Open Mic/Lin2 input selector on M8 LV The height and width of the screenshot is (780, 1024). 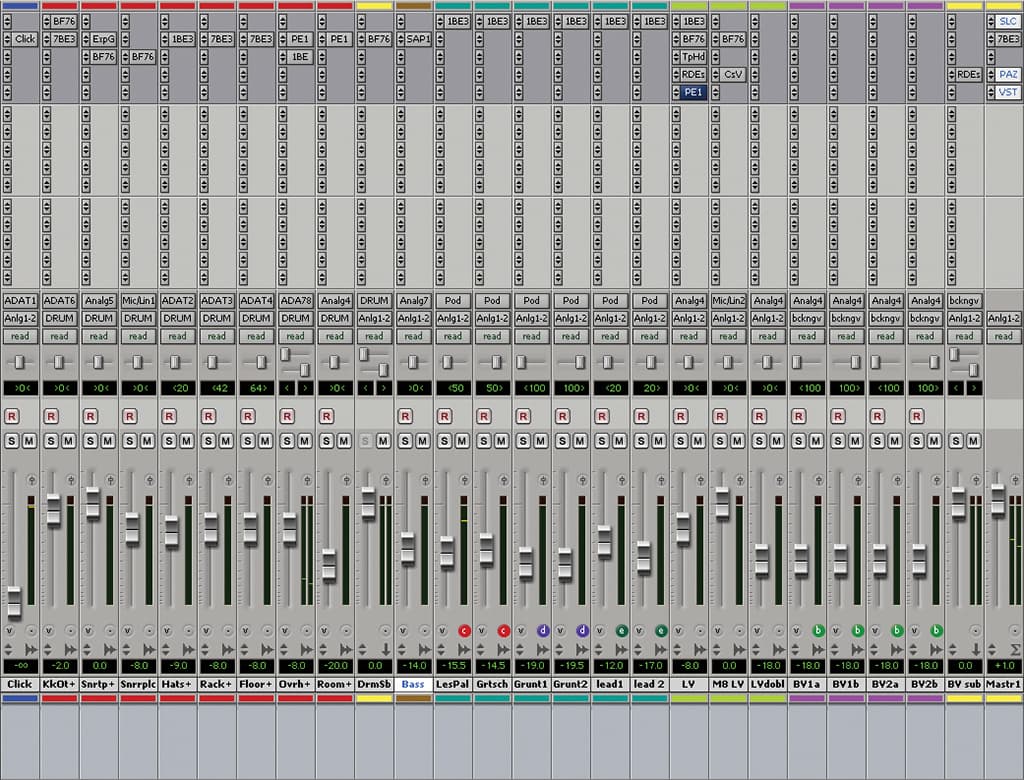pos(728,301)
